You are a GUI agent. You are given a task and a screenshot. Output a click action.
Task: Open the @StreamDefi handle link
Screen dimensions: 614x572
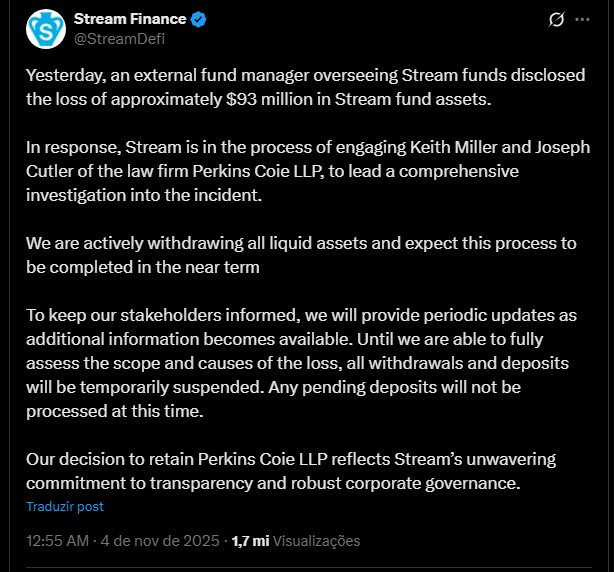click(119, 39)
